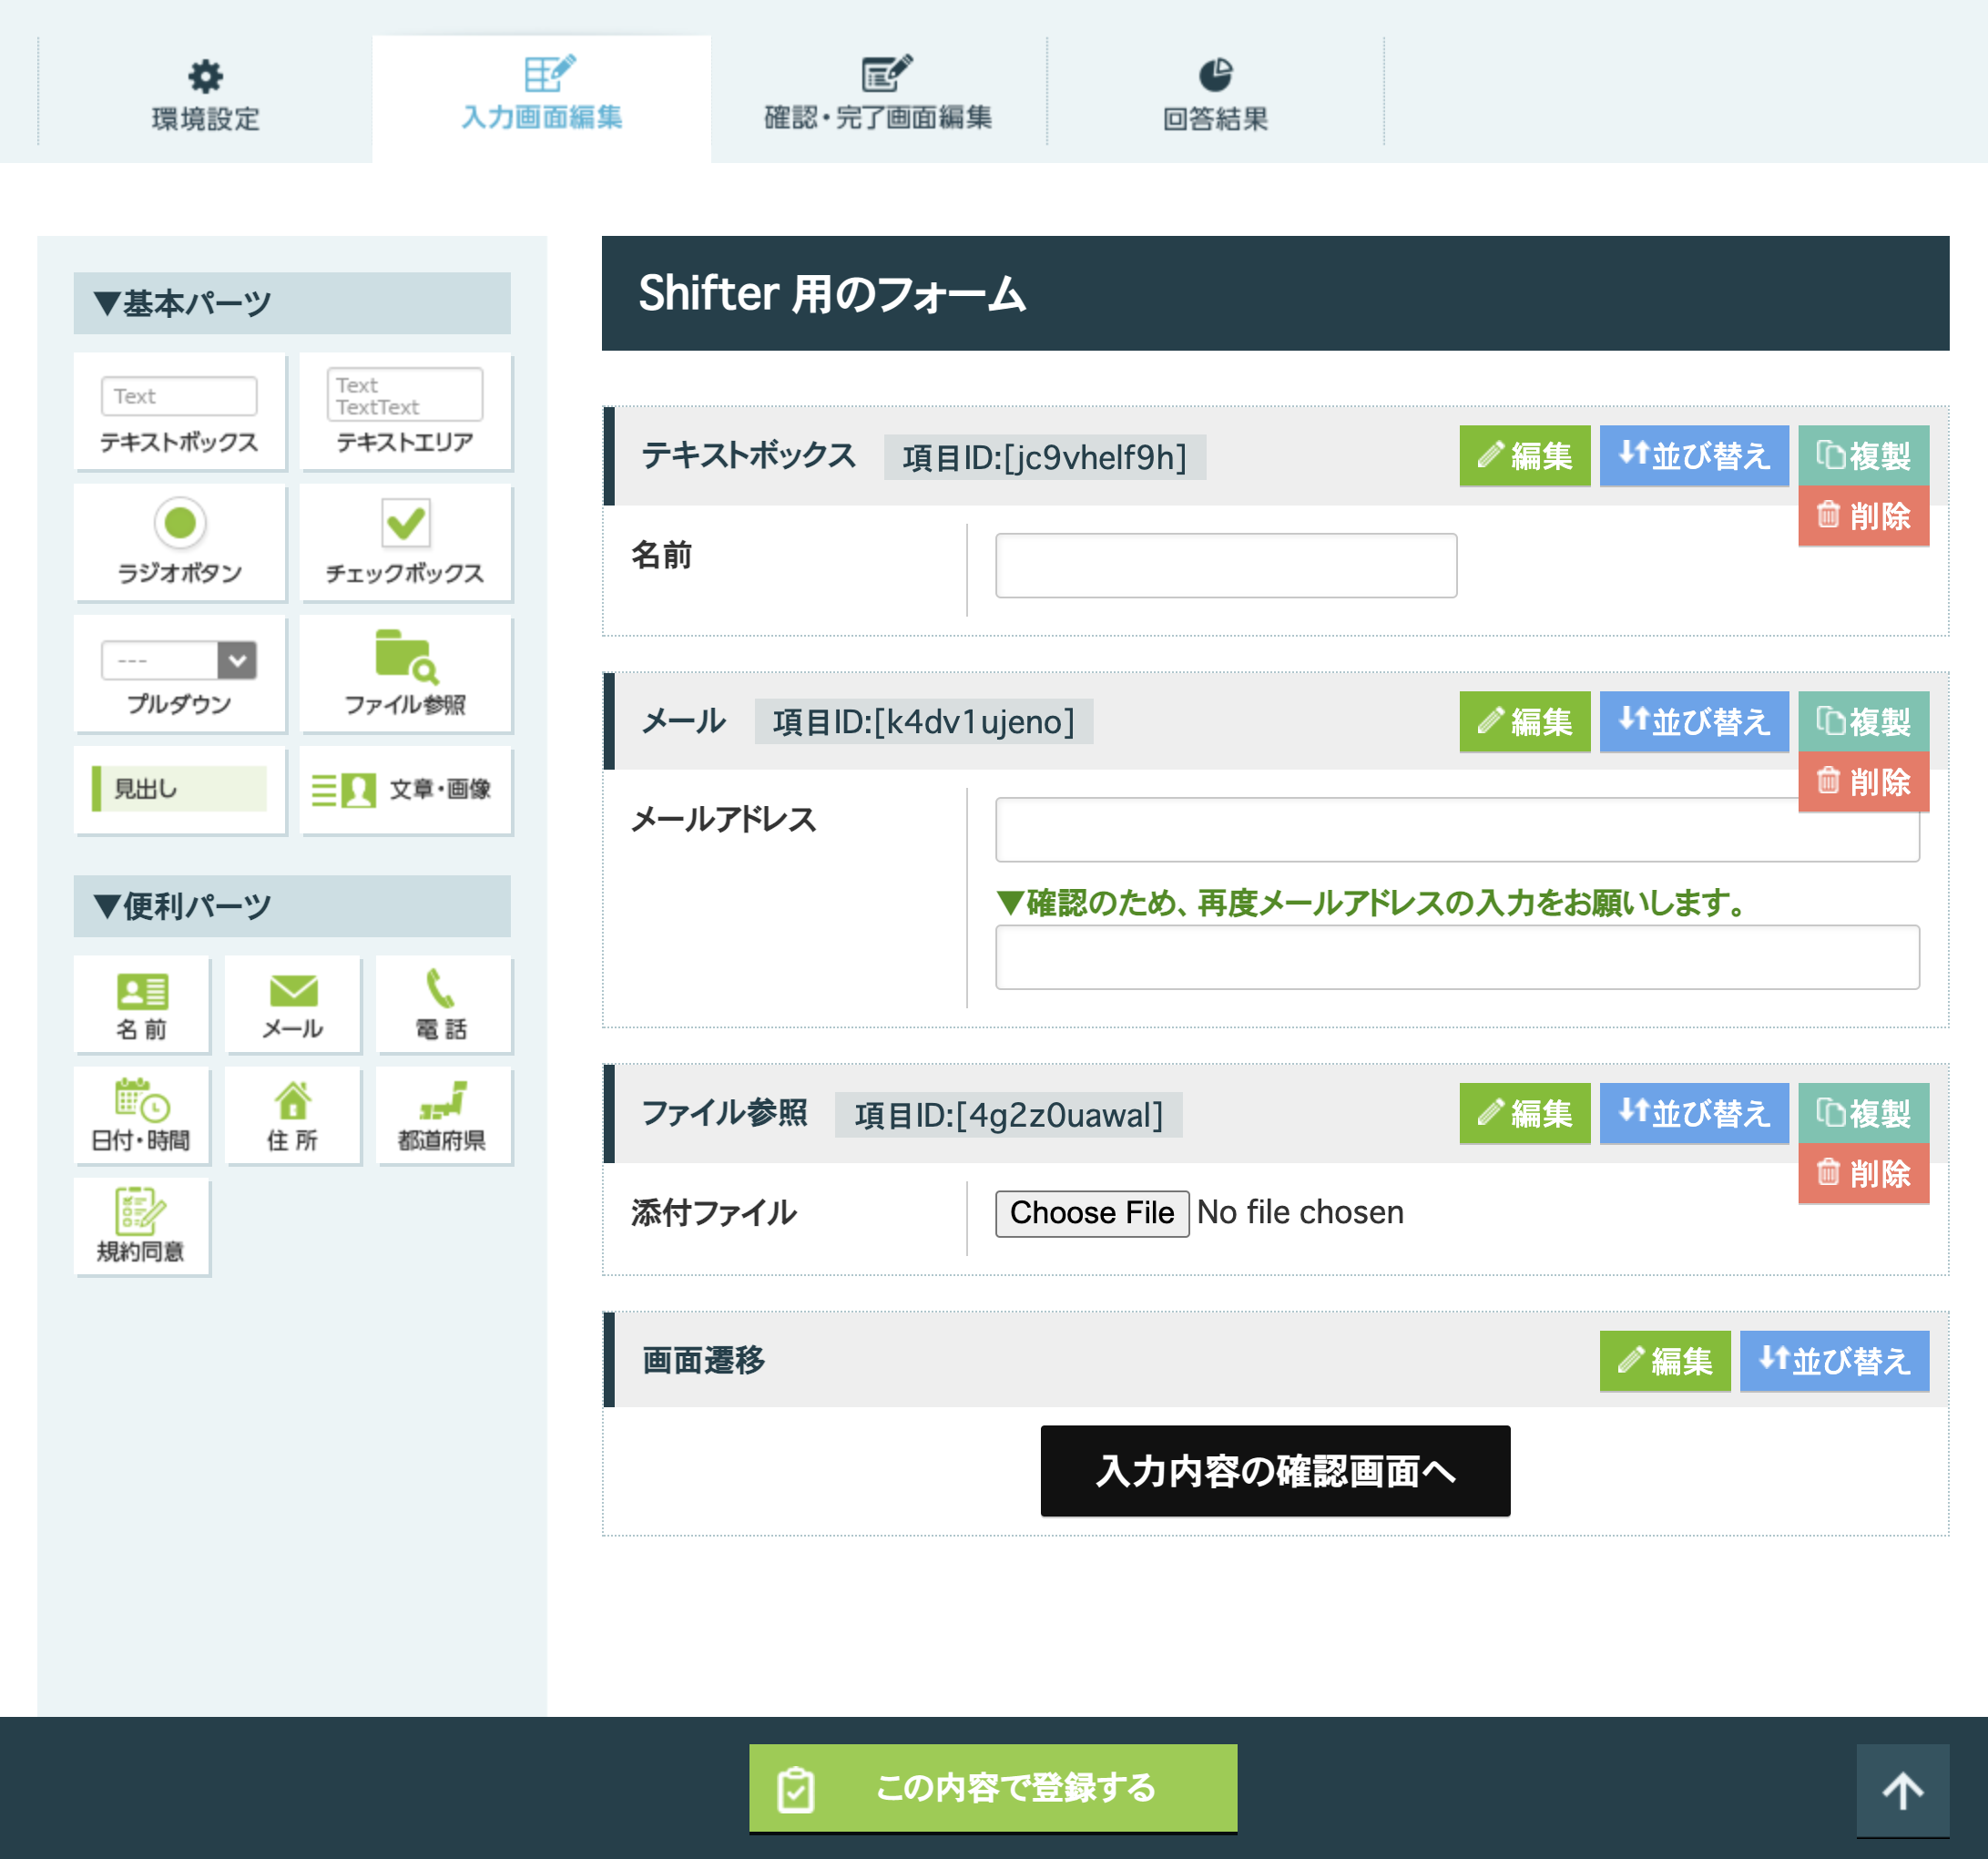Collapse the 基本パーツ section header

(x=292, y=303)
